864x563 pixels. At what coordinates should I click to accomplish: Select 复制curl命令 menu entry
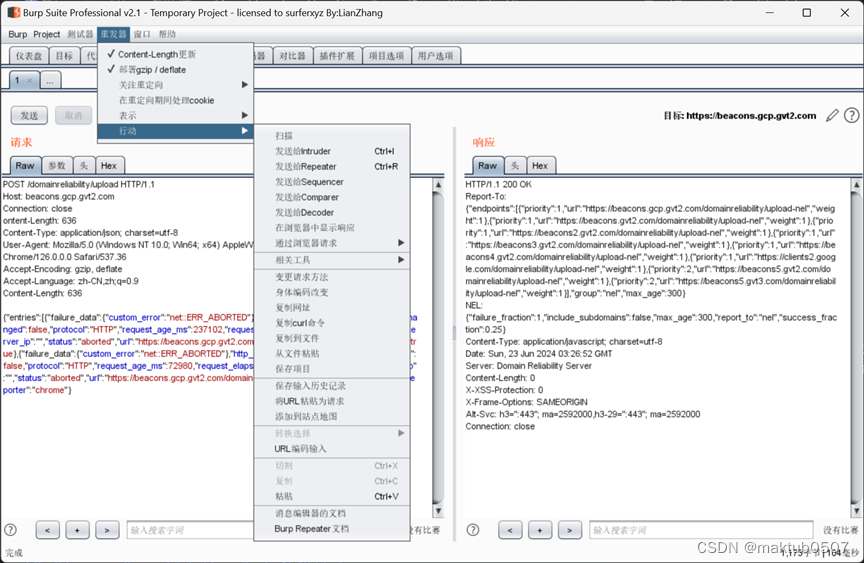(332, 323)
